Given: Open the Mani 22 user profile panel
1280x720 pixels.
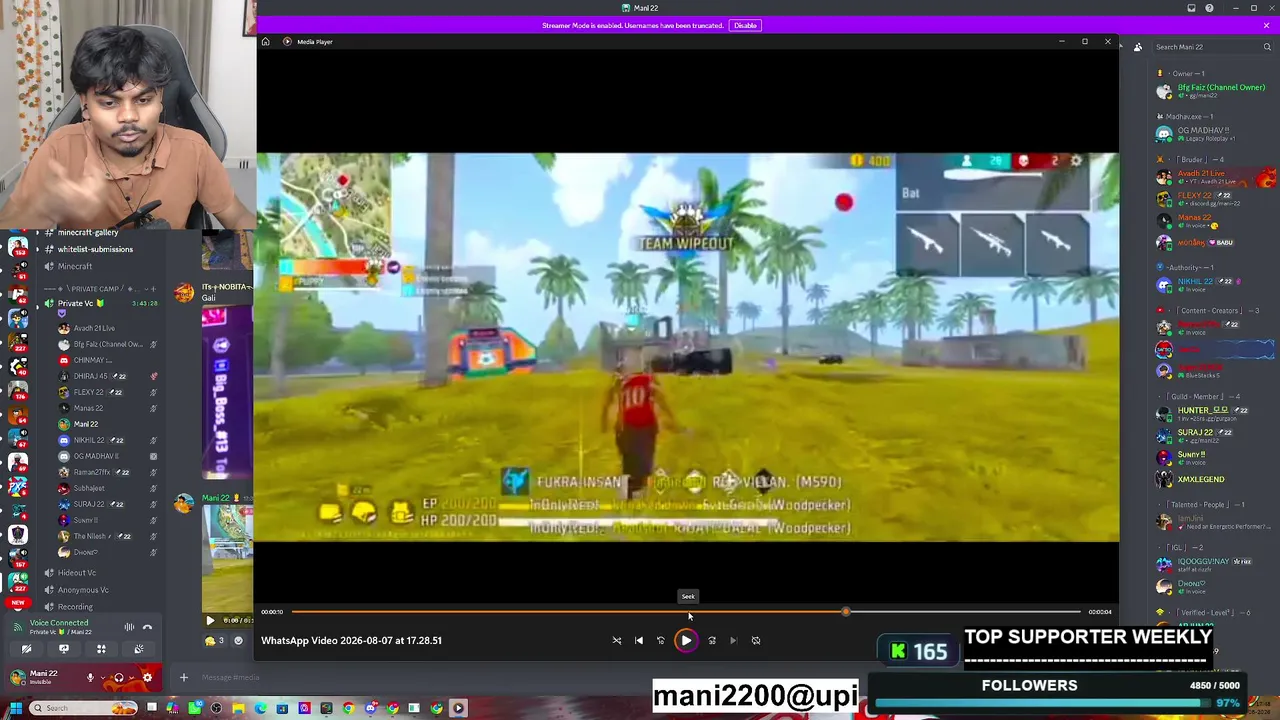Looking at the screenshot, I should click(42, 677).
